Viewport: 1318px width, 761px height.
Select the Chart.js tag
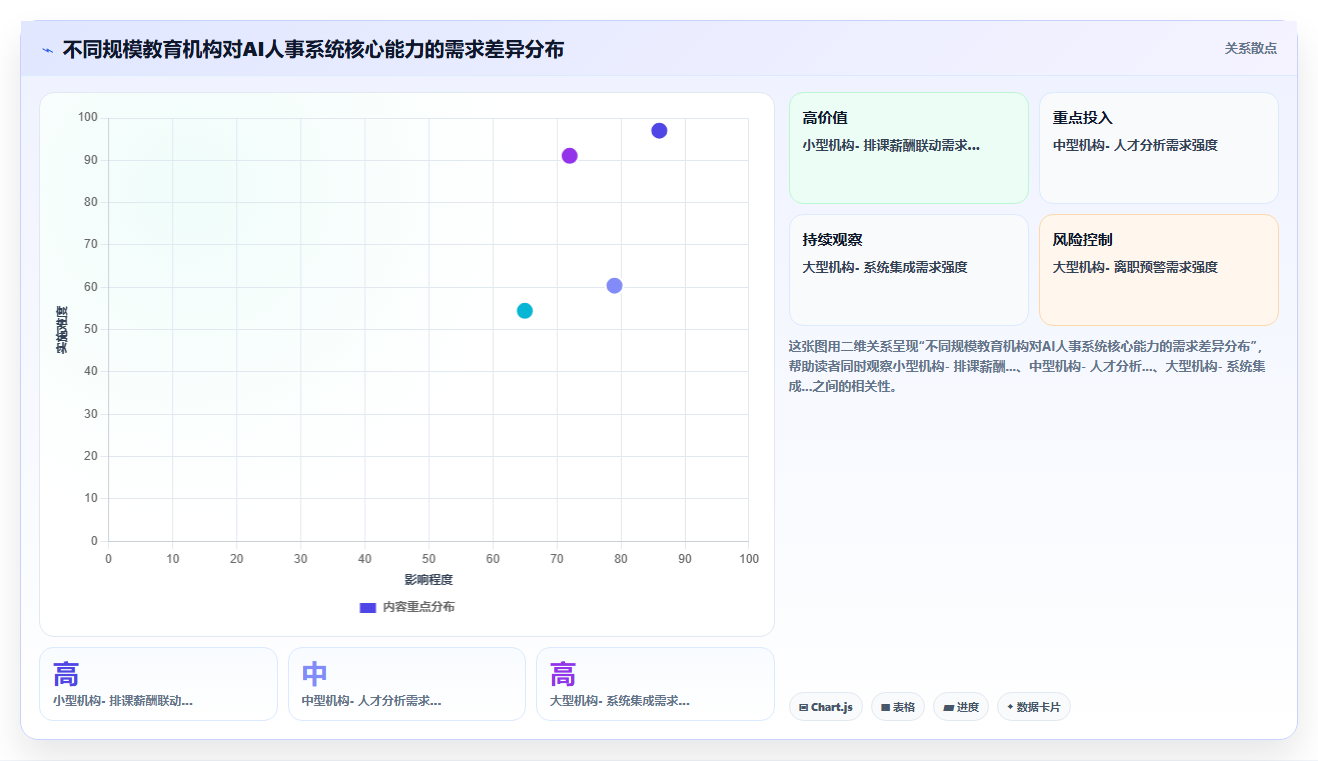click(x=826, y=707)
